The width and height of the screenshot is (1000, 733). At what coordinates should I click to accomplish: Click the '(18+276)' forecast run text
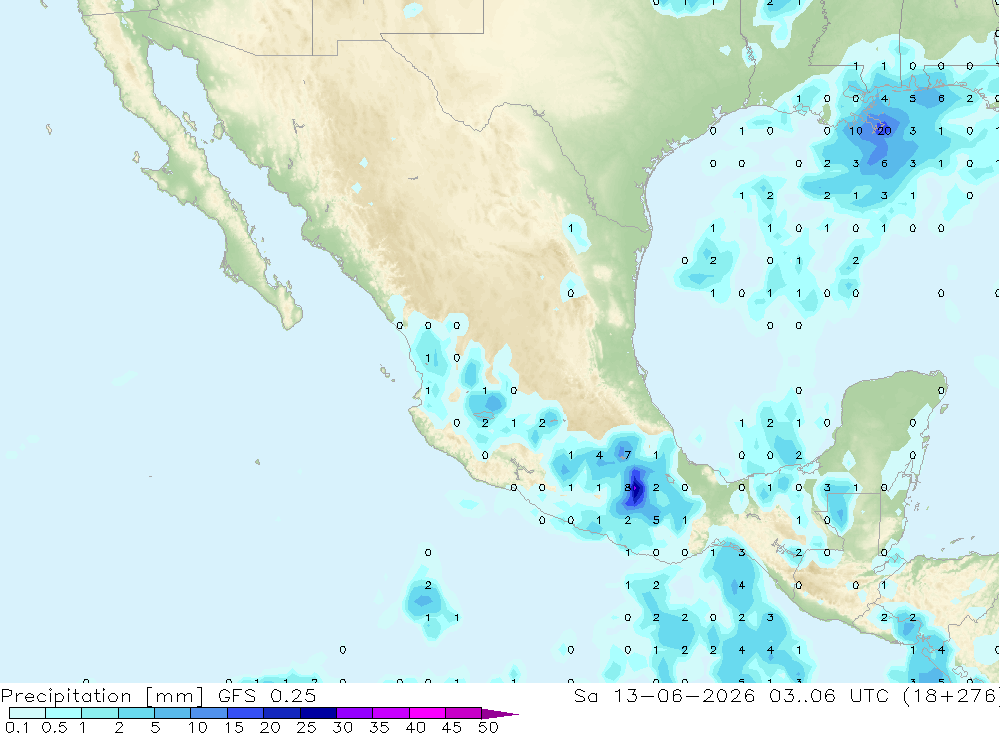[950, 695]
